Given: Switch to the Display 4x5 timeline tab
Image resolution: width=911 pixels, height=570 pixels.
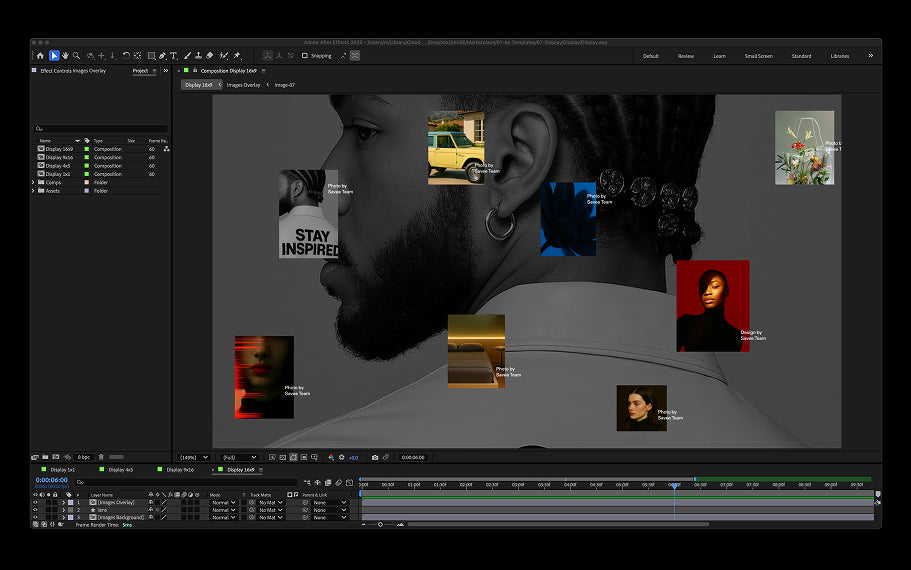Looking at the screenshot, I should pos(121,469).
